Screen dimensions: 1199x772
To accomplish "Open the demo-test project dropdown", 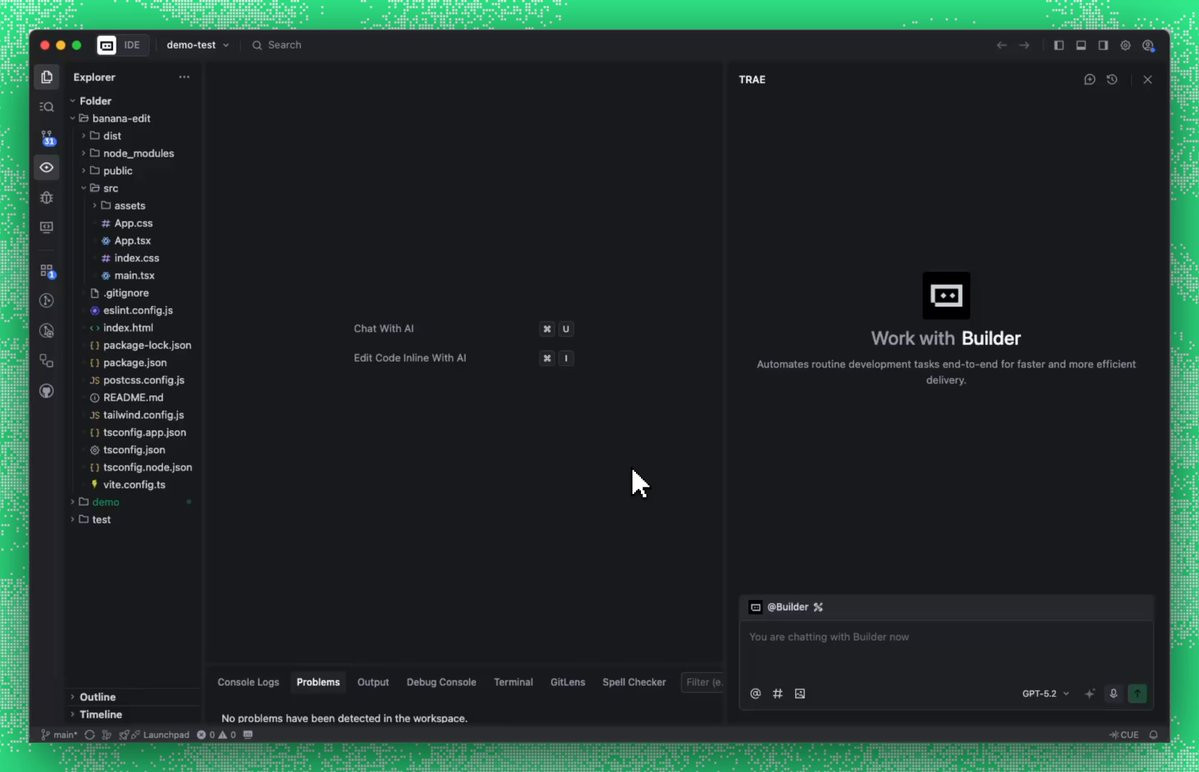I will click(x=197, y=45).
